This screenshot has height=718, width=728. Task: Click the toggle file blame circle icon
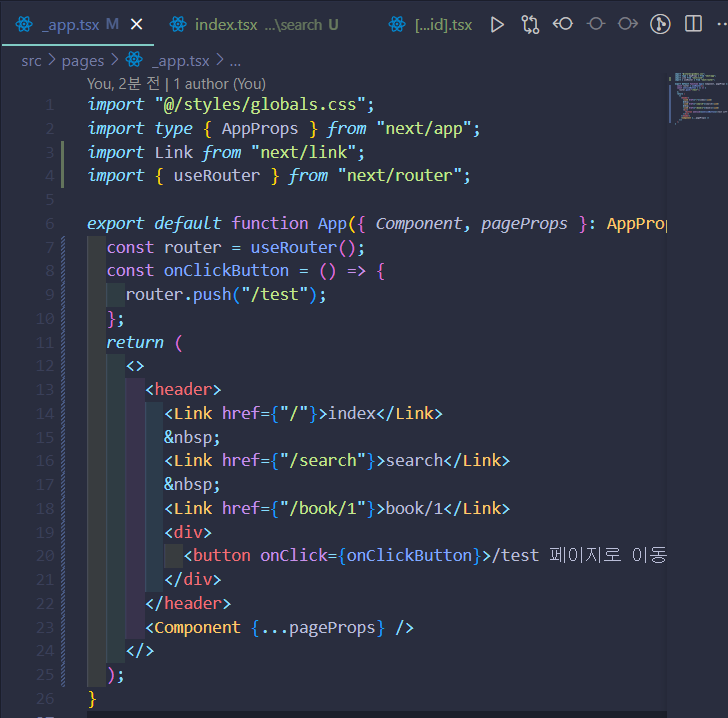tap(596, 24)
